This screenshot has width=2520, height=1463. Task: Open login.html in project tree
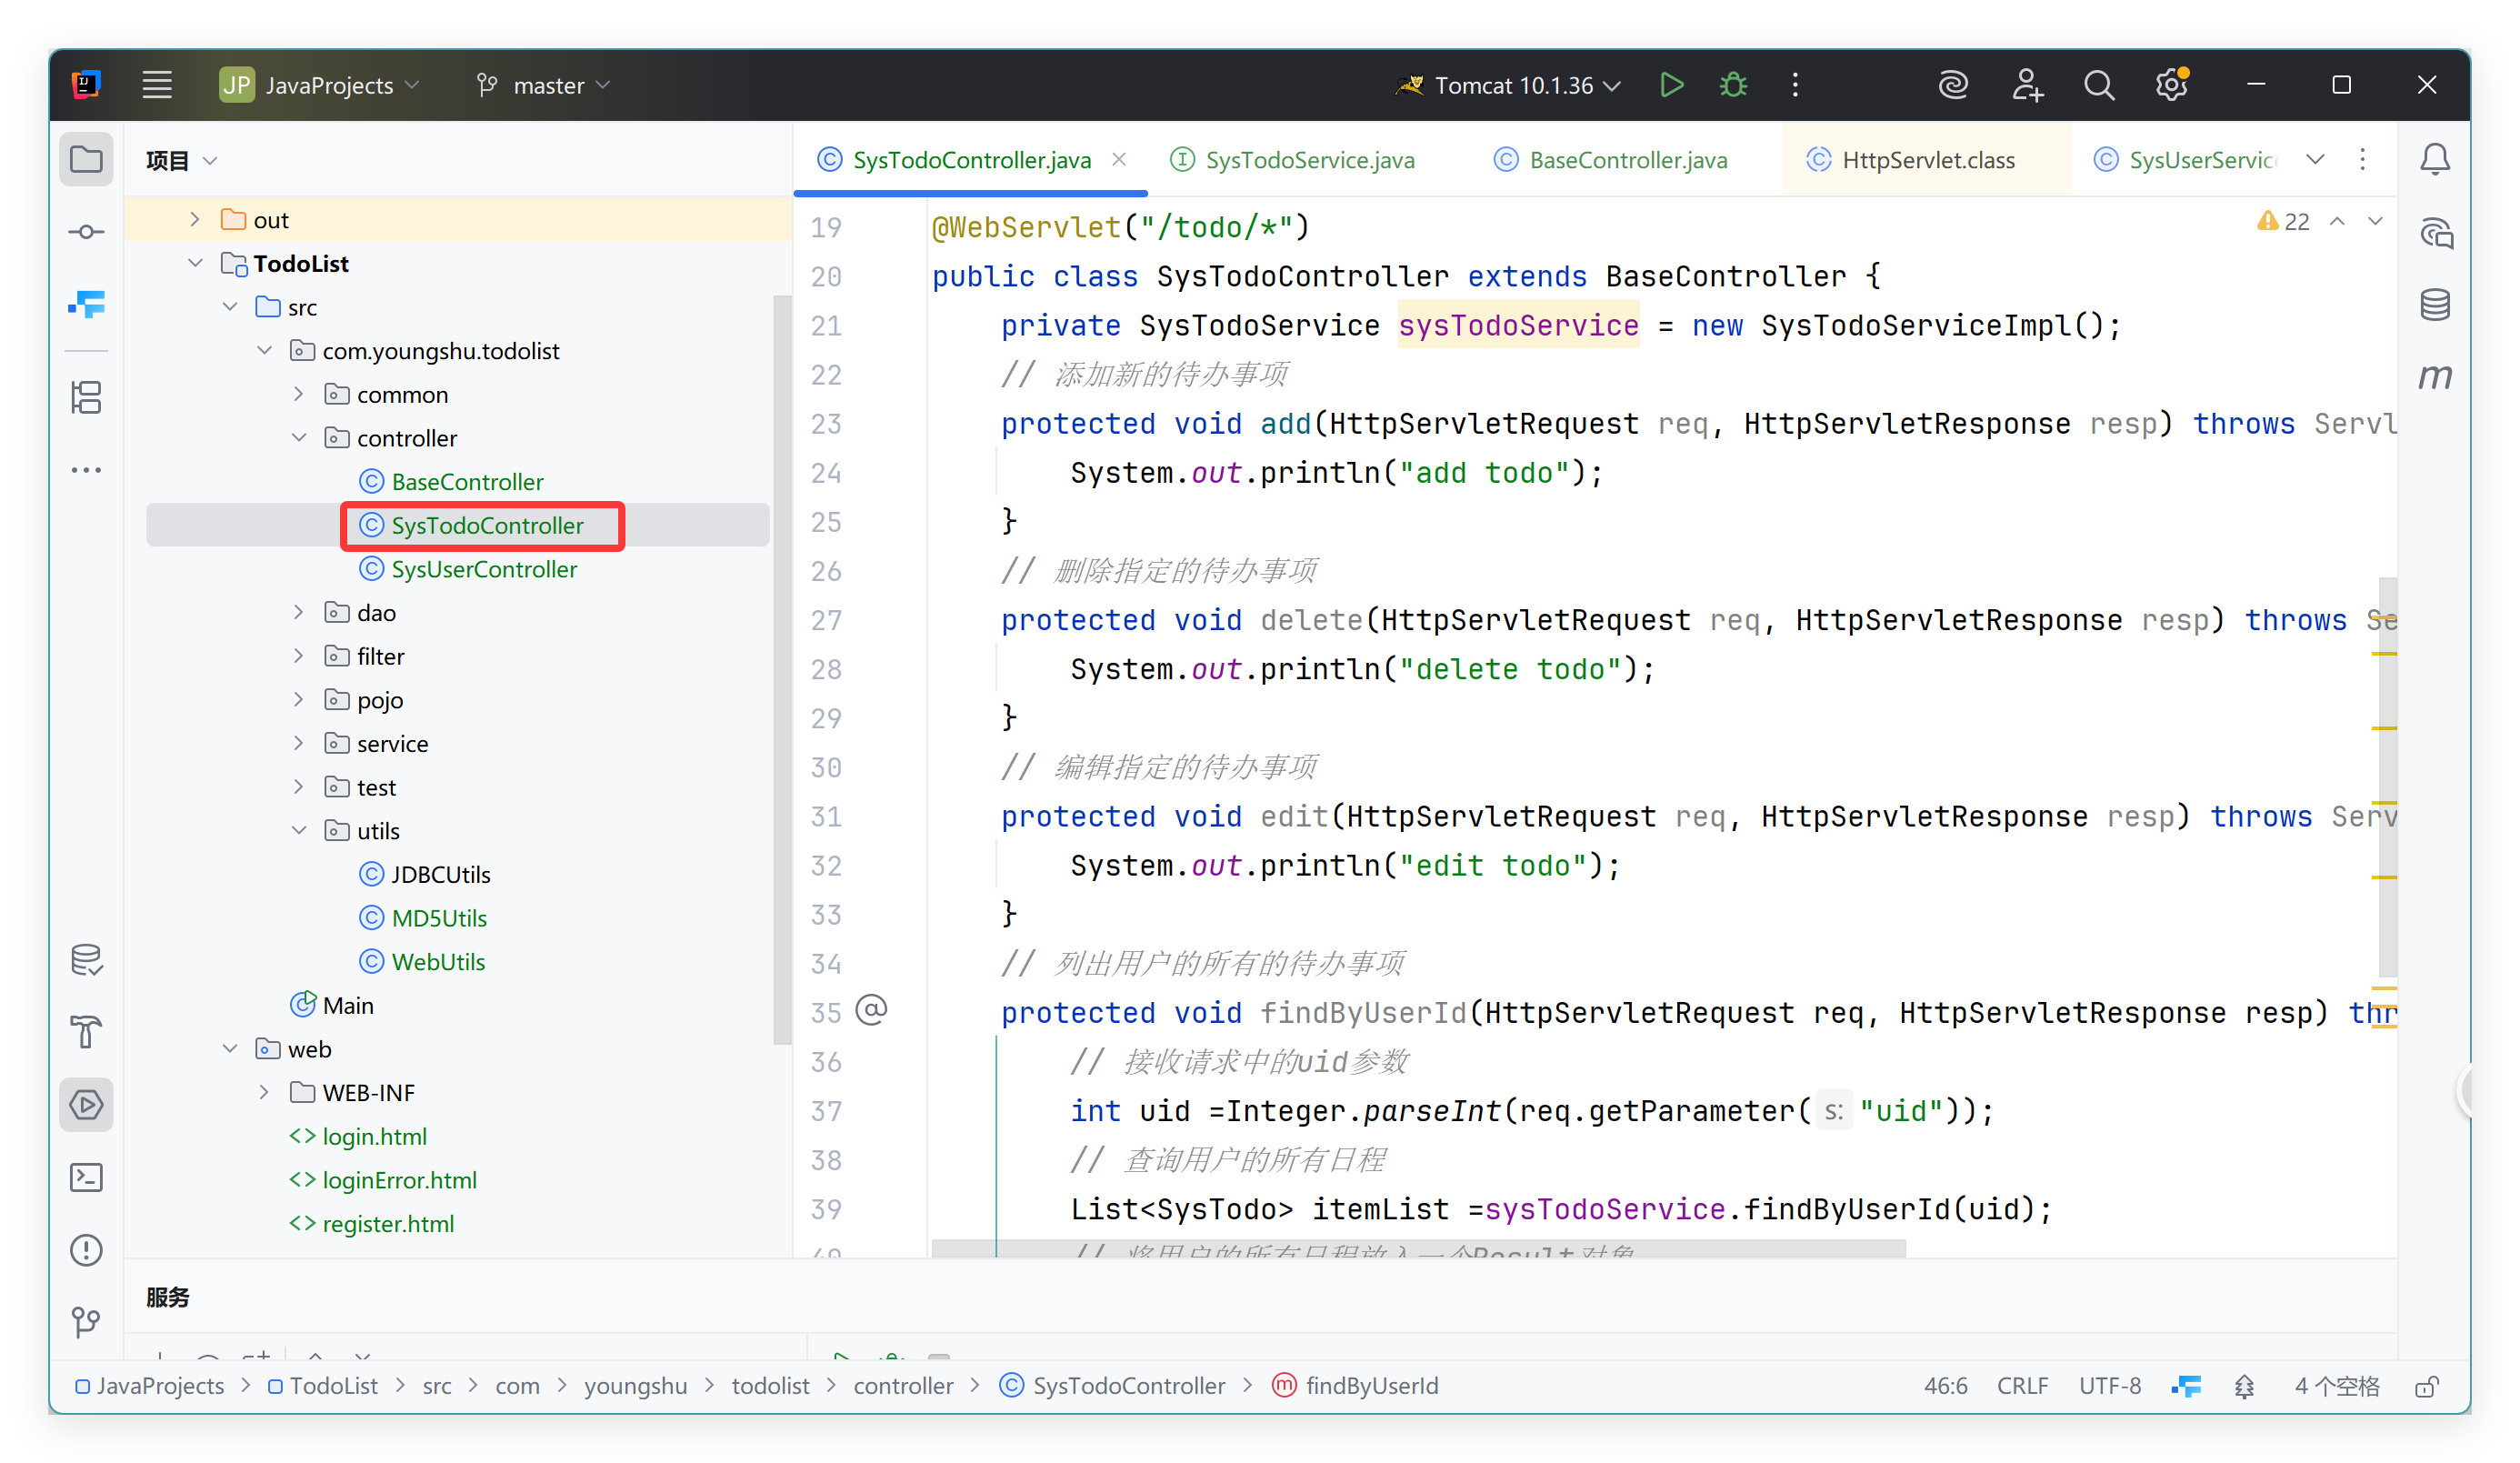[358, 1136]
